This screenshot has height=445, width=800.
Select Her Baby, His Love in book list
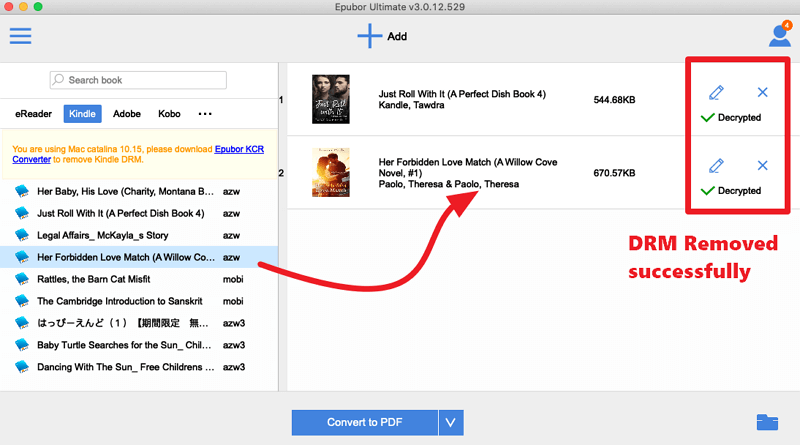click(139, 191)
